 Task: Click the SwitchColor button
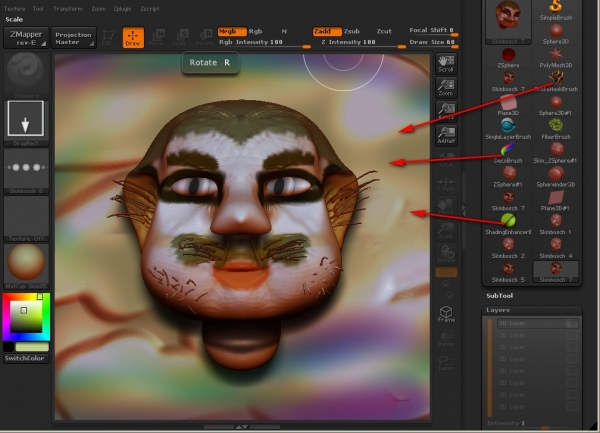point(25,358)
